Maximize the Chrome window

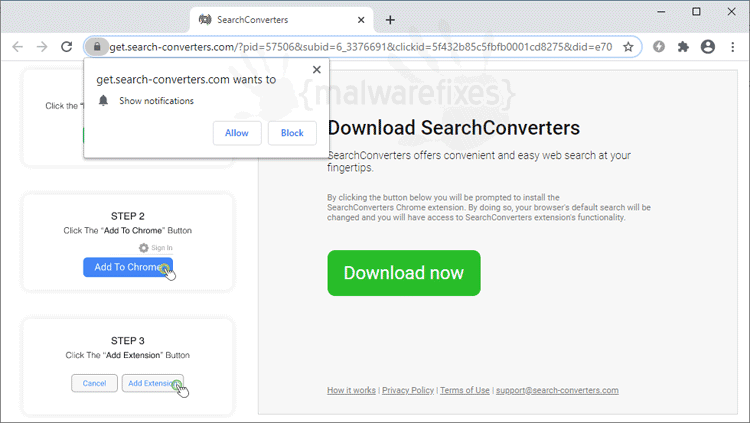click(x=696, y=11)
